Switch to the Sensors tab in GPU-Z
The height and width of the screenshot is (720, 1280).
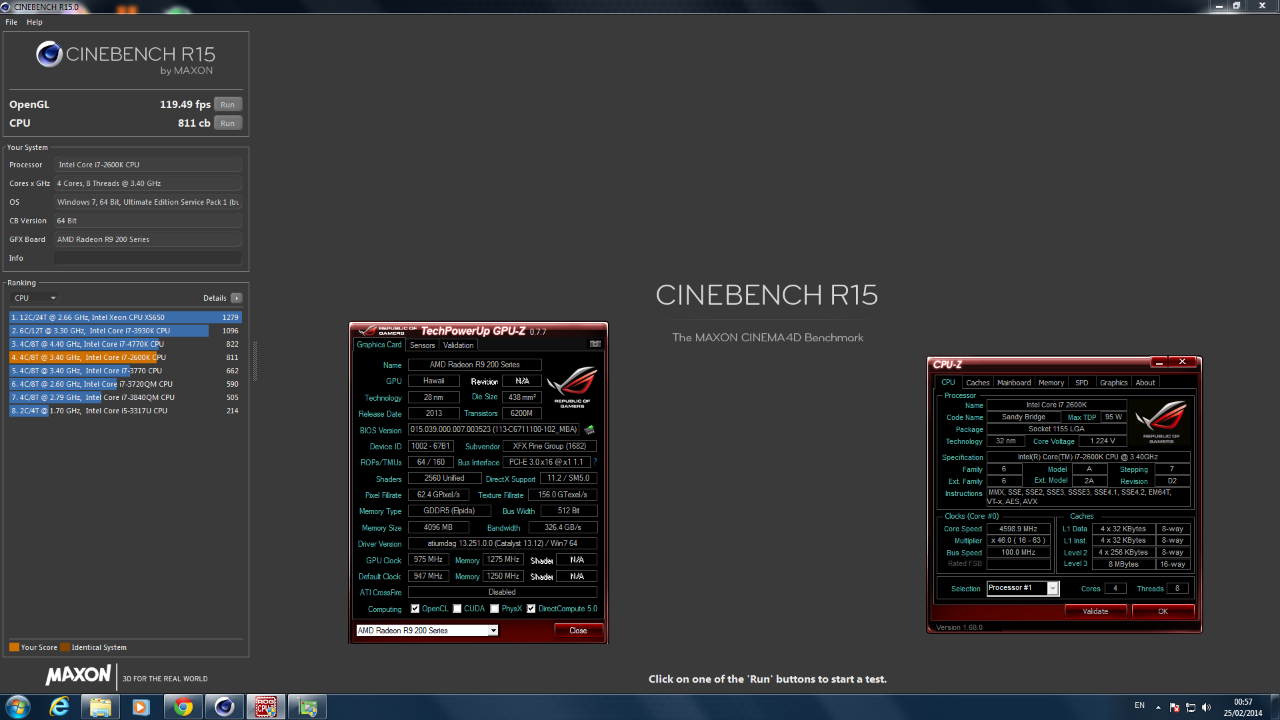click(x=422, y=345)
